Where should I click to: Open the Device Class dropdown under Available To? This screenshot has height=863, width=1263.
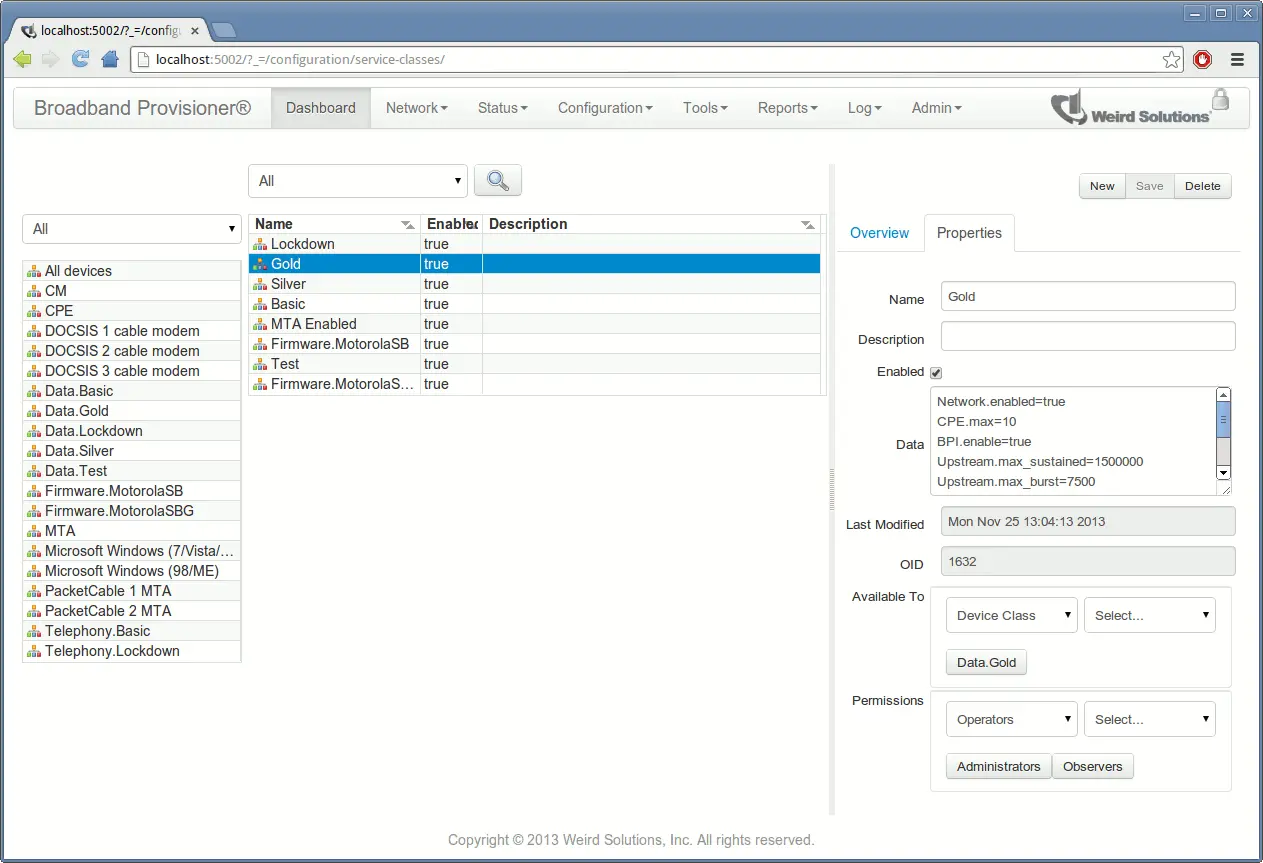[1011, 615]
